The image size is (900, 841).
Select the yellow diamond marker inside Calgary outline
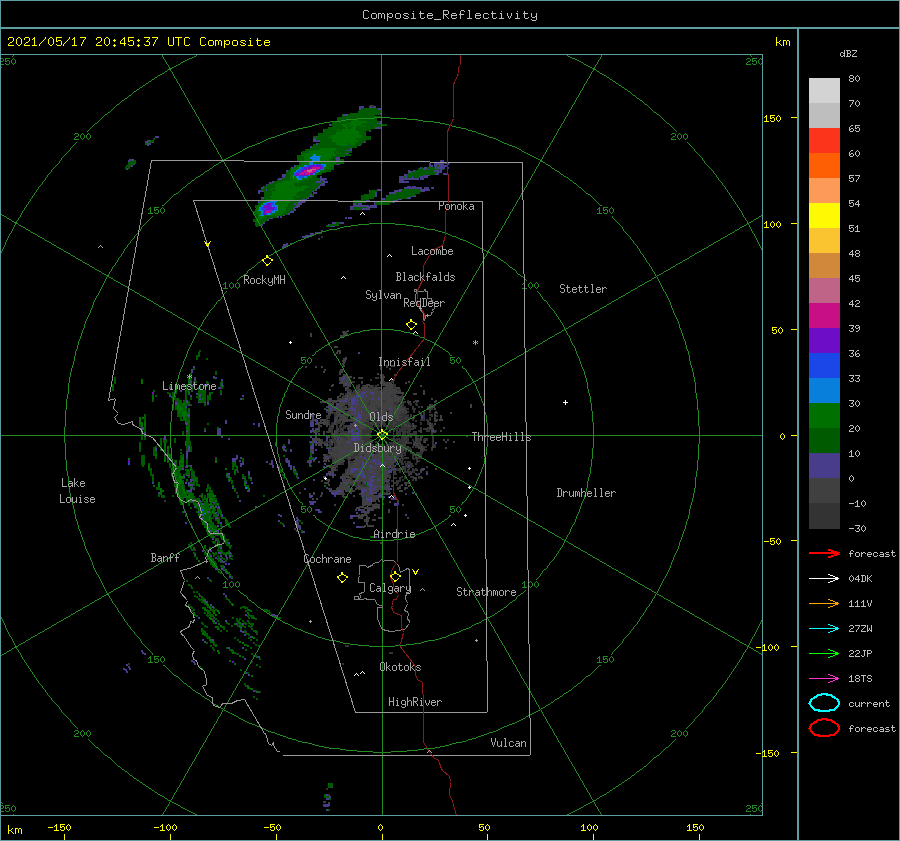[395, 576]
